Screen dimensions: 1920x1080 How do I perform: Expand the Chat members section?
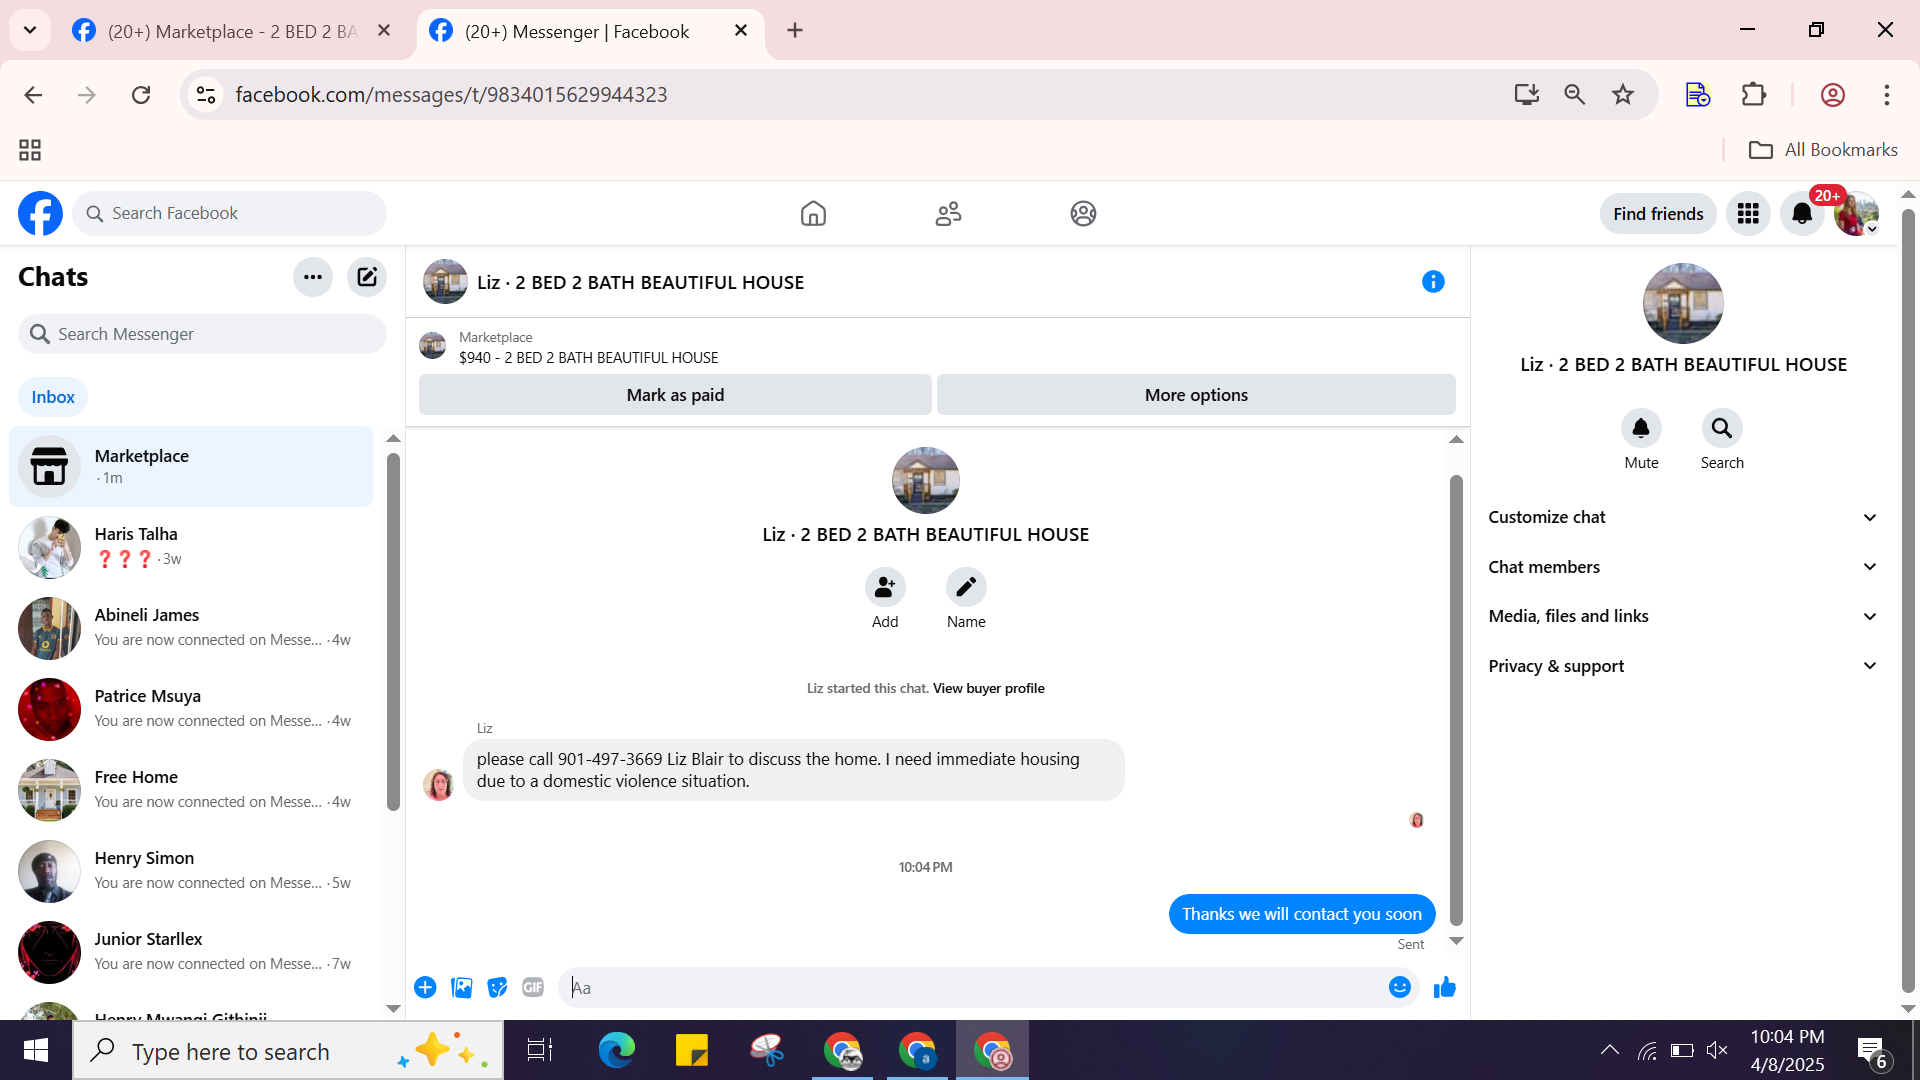pyautogui.click(x=1682, y=567)
